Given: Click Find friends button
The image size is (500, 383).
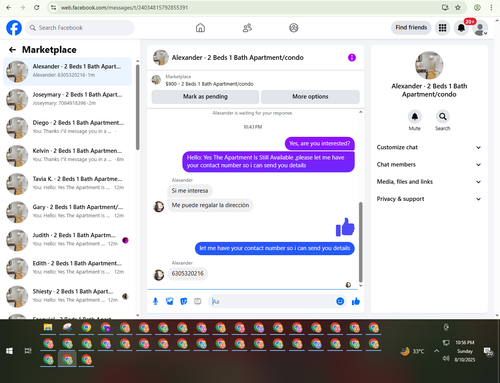Looking at the screenshot, I should click(x=411, y=28).
